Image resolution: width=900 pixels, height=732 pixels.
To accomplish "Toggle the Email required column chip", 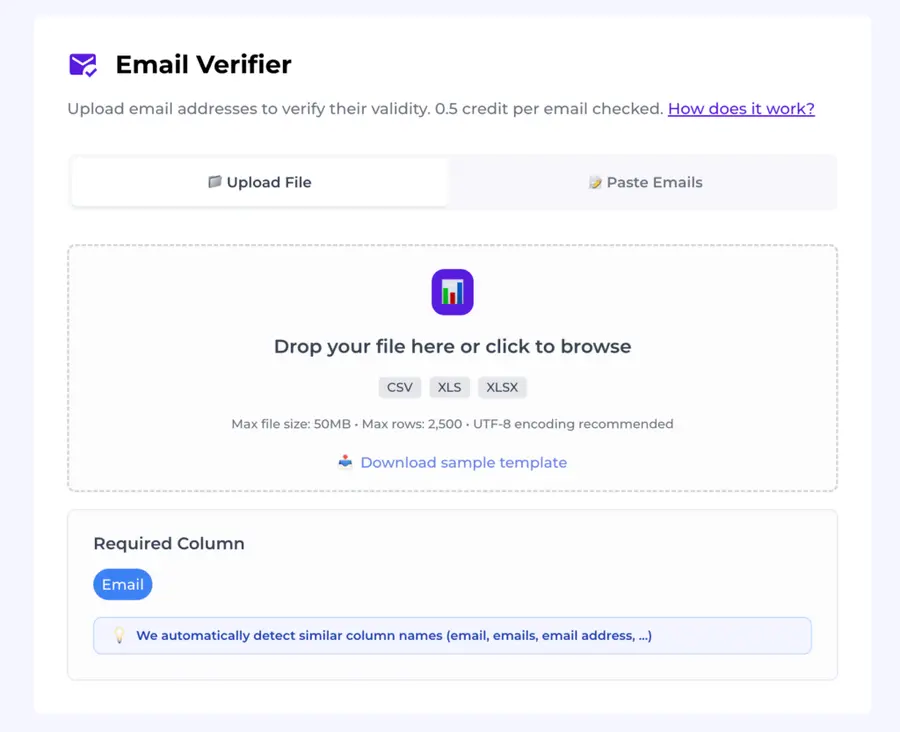I will pos(122,584).
